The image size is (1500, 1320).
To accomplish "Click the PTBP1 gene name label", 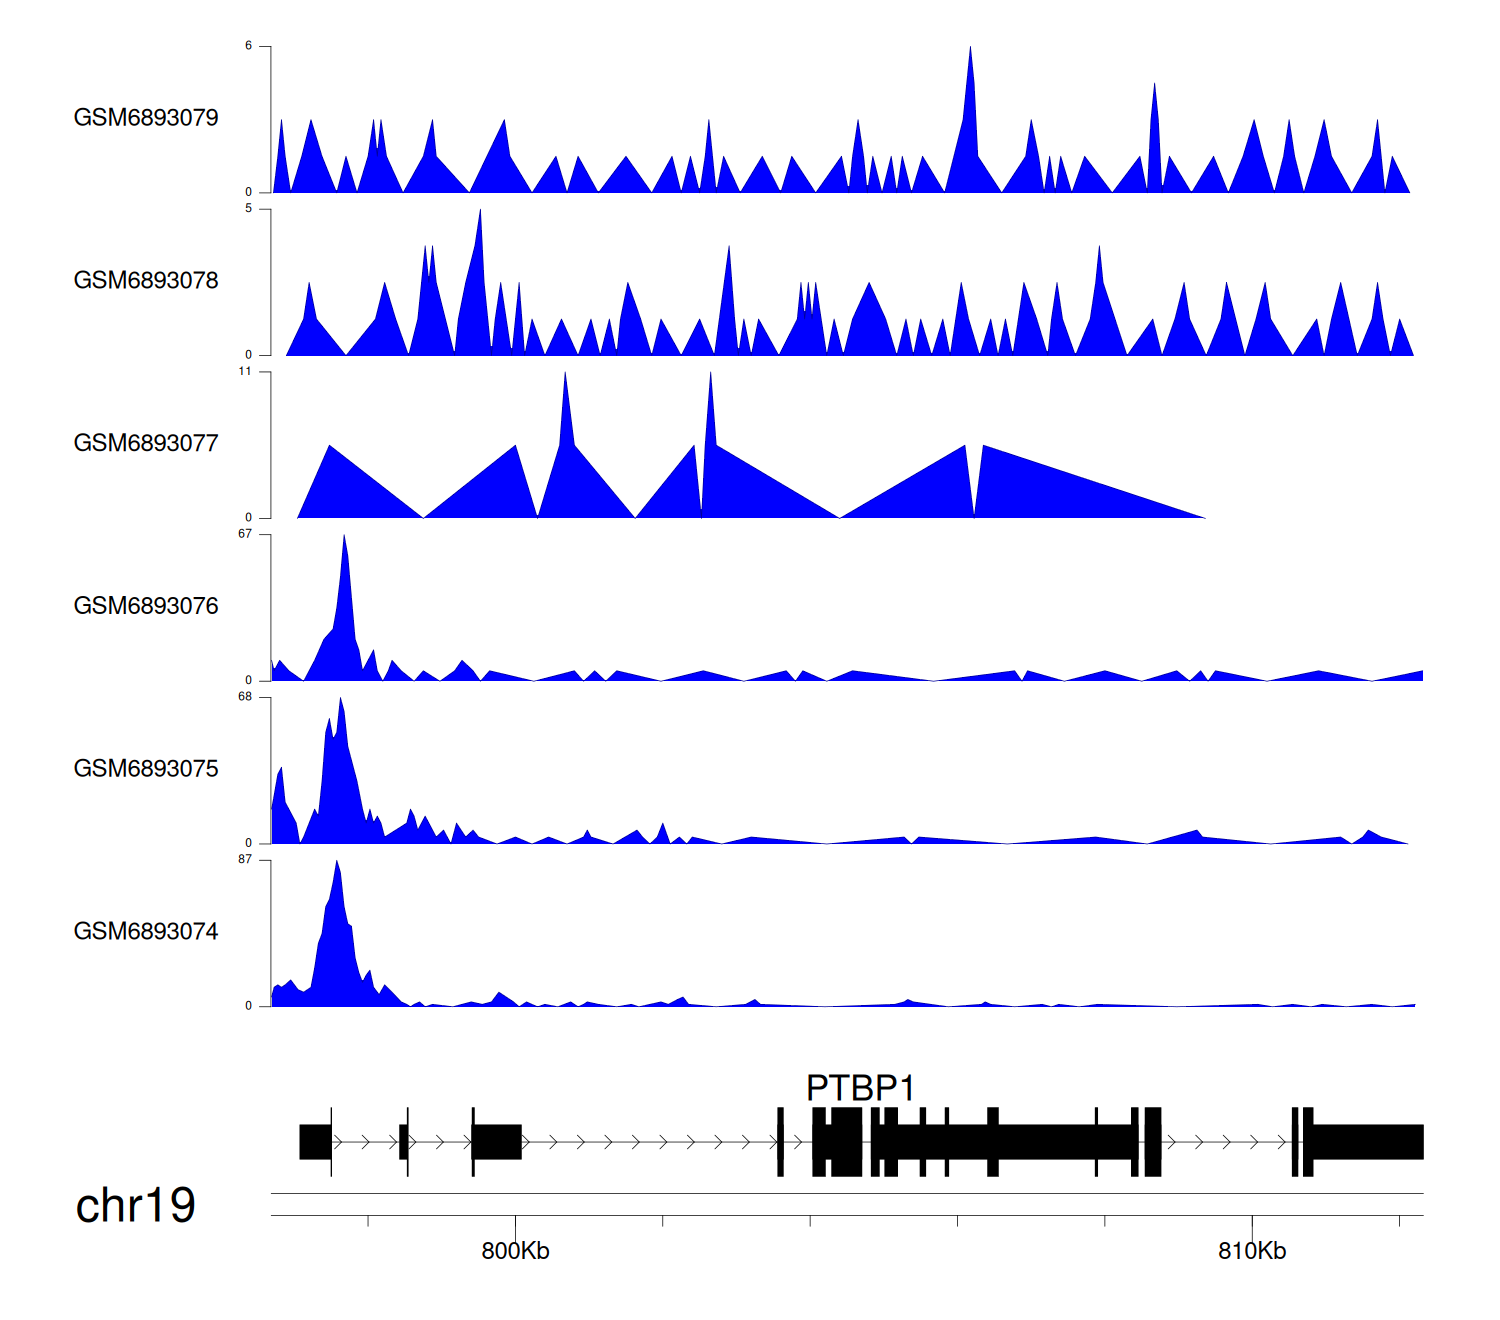I will click(860, 1088).
